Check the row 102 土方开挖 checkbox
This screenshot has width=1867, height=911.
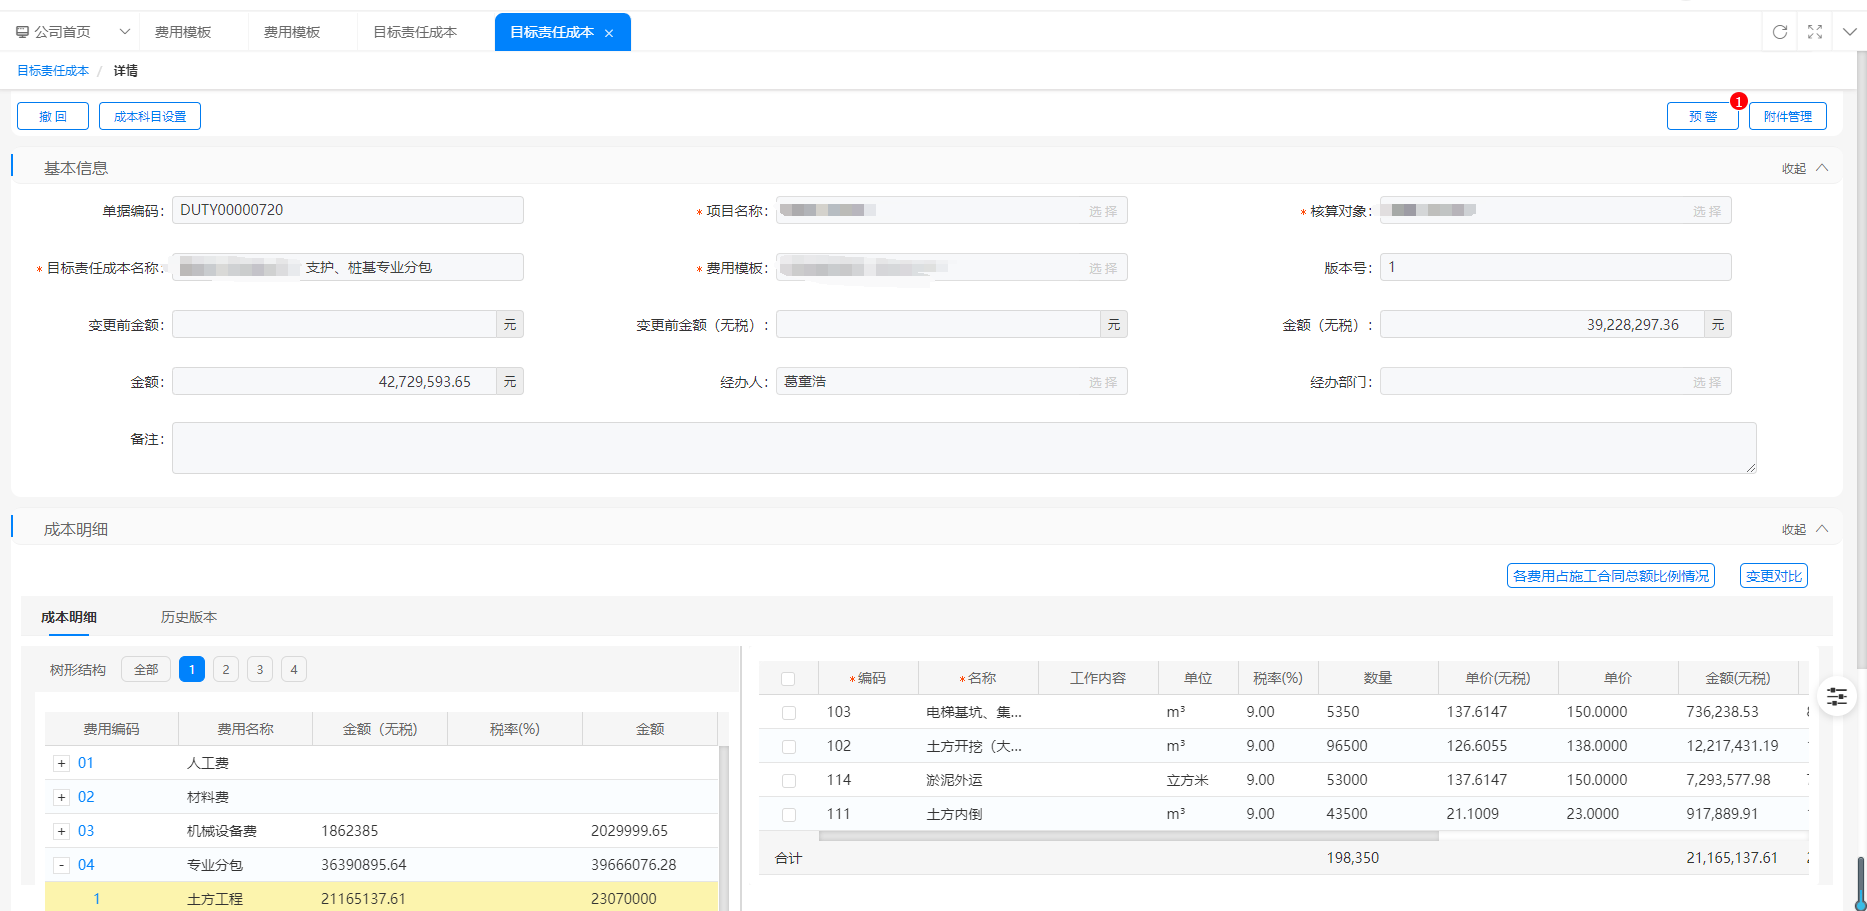[788, 747]
